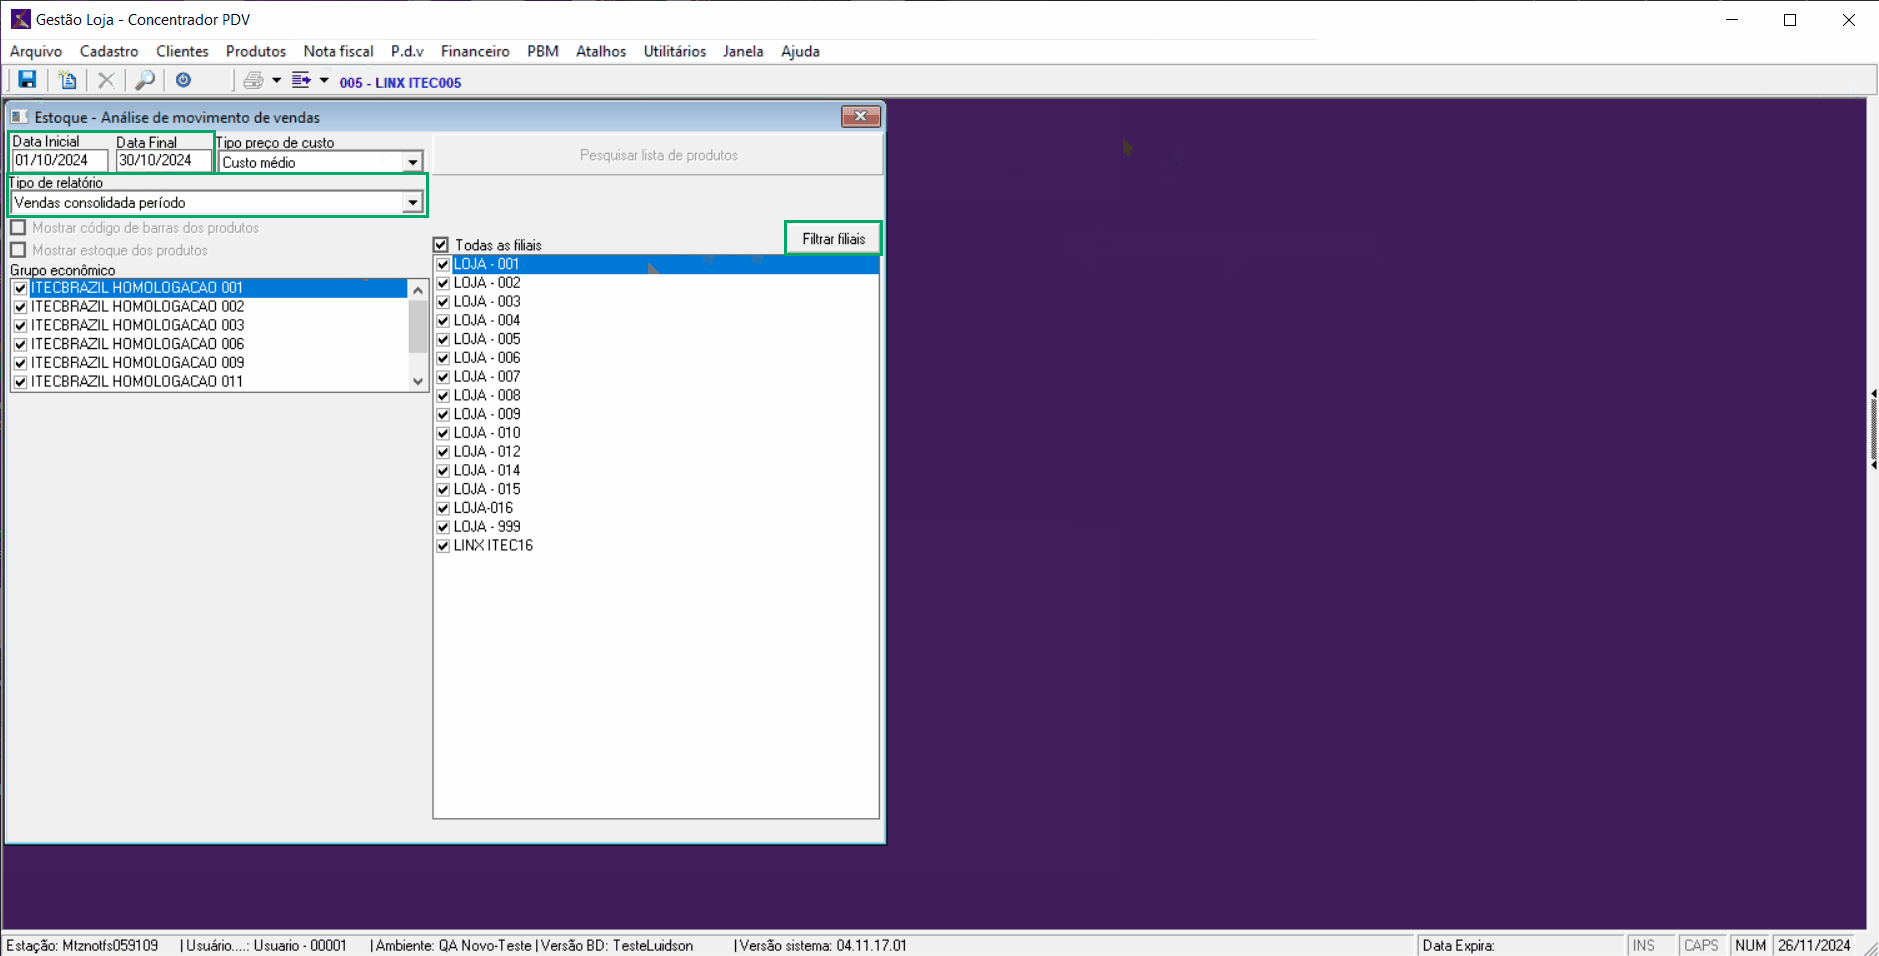Click Grupo econômico list scroll down arrow
The image size is (1879, 956).
(418, 381)
